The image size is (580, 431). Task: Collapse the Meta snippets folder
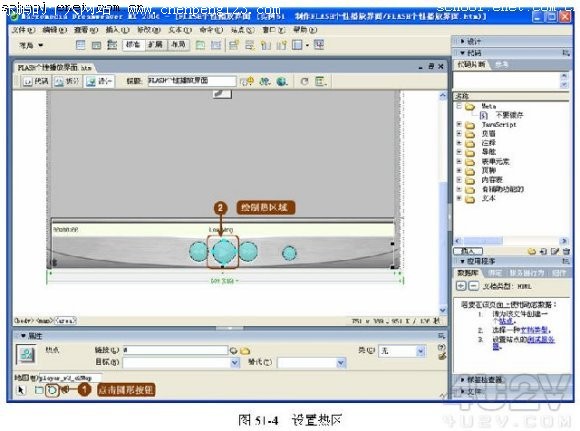pos(459,106)
